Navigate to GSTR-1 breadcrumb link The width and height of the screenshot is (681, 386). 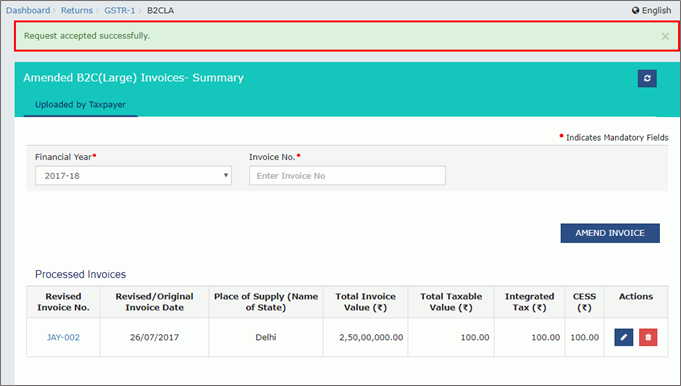pos(119,10)
